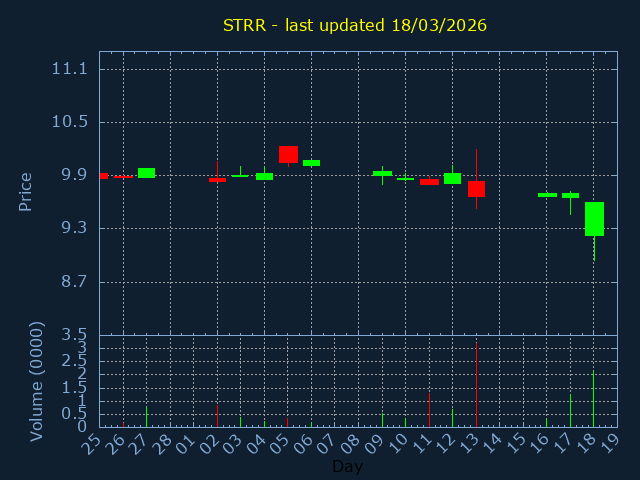Click the green candlestick on day 27
The height and width of the screenshot is (480, 640).
tap(146, 173)
